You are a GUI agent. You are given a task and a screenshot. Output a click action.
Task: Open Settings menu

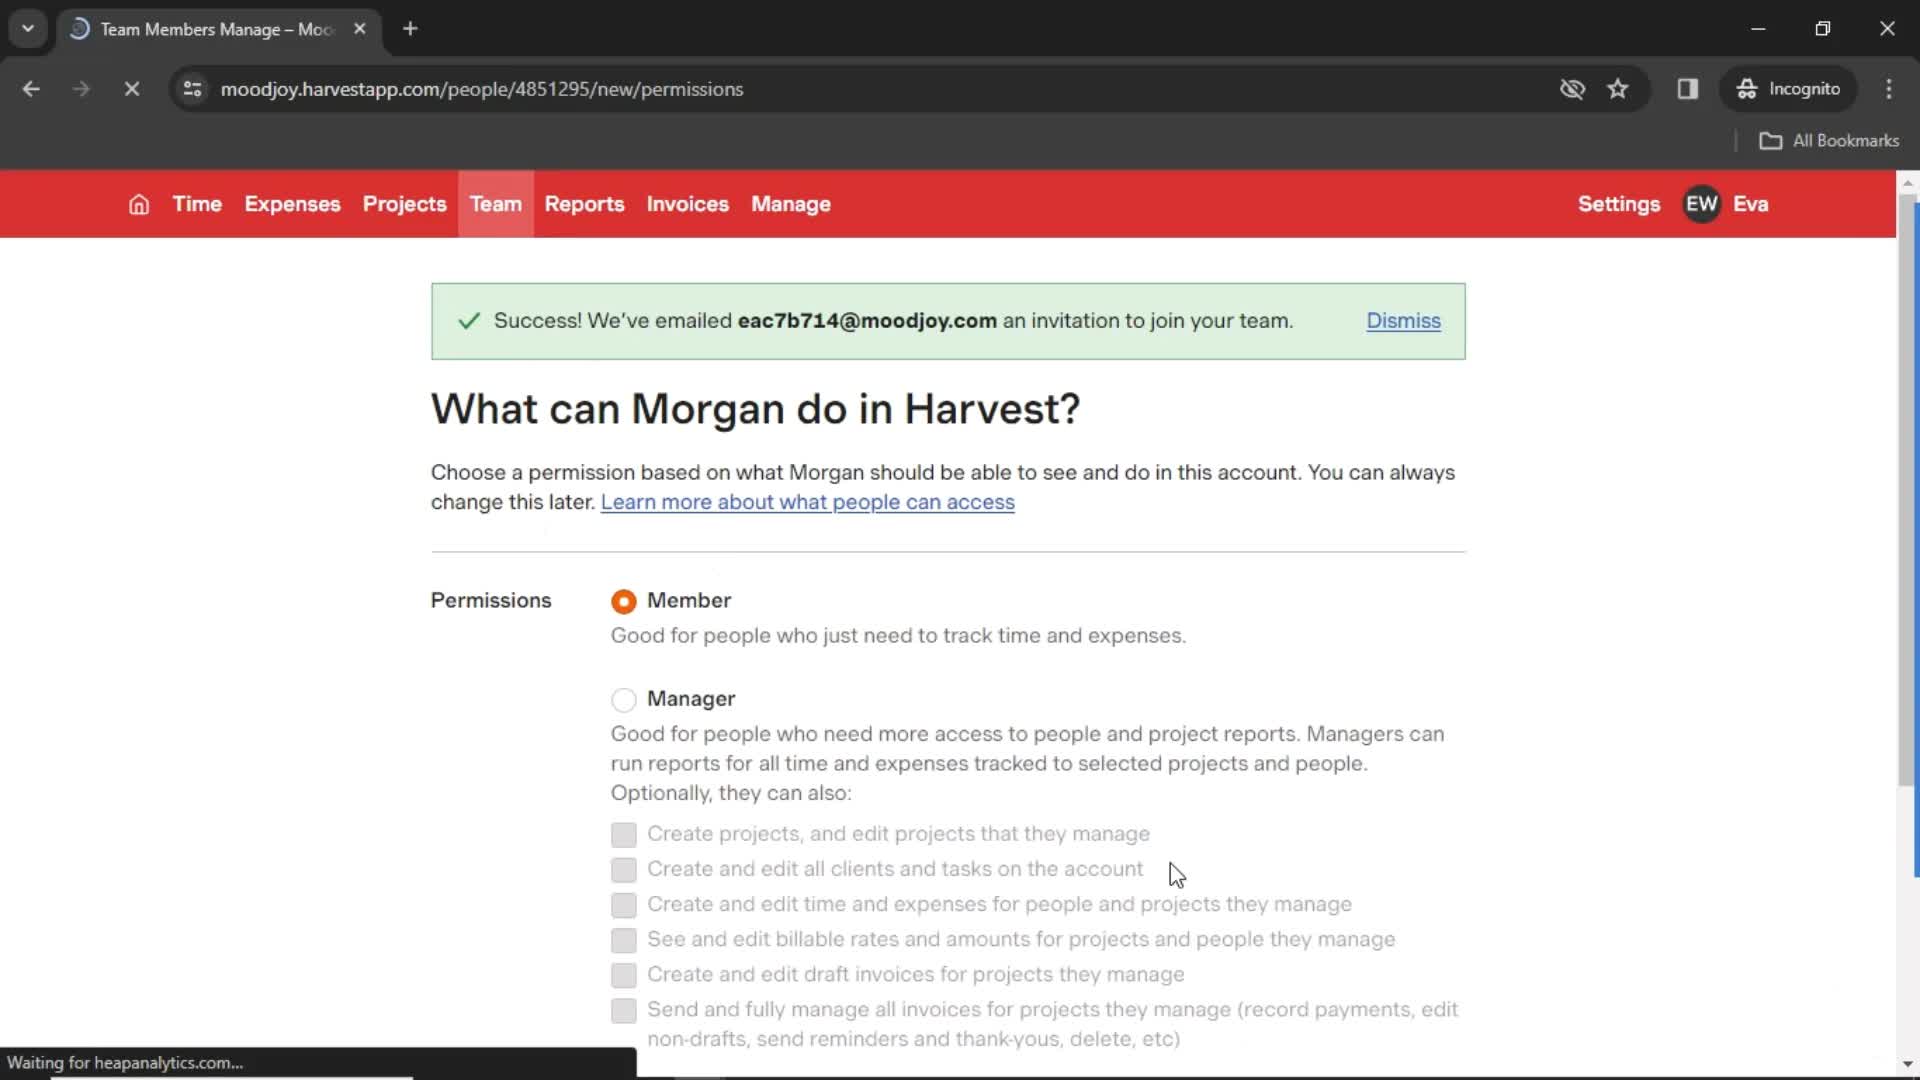(1619, 203)
